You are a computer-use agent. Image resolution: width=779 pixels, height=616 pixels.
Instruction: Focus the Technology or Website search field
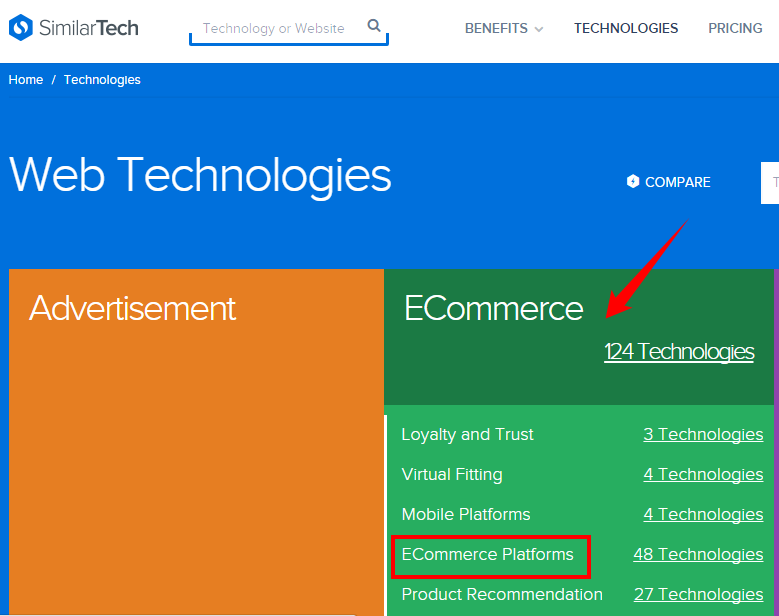pos(289,29)
